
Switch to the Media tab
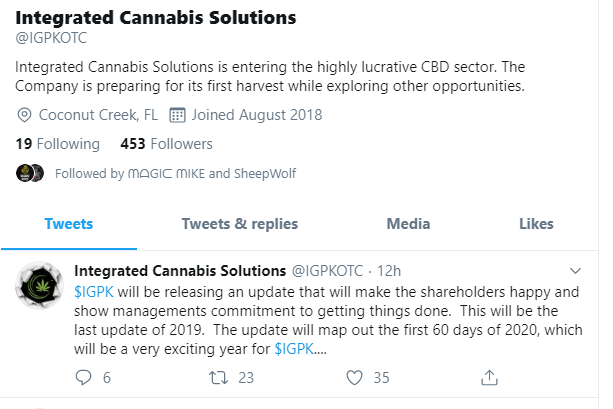pyautogui.click(x=408, y=224)
